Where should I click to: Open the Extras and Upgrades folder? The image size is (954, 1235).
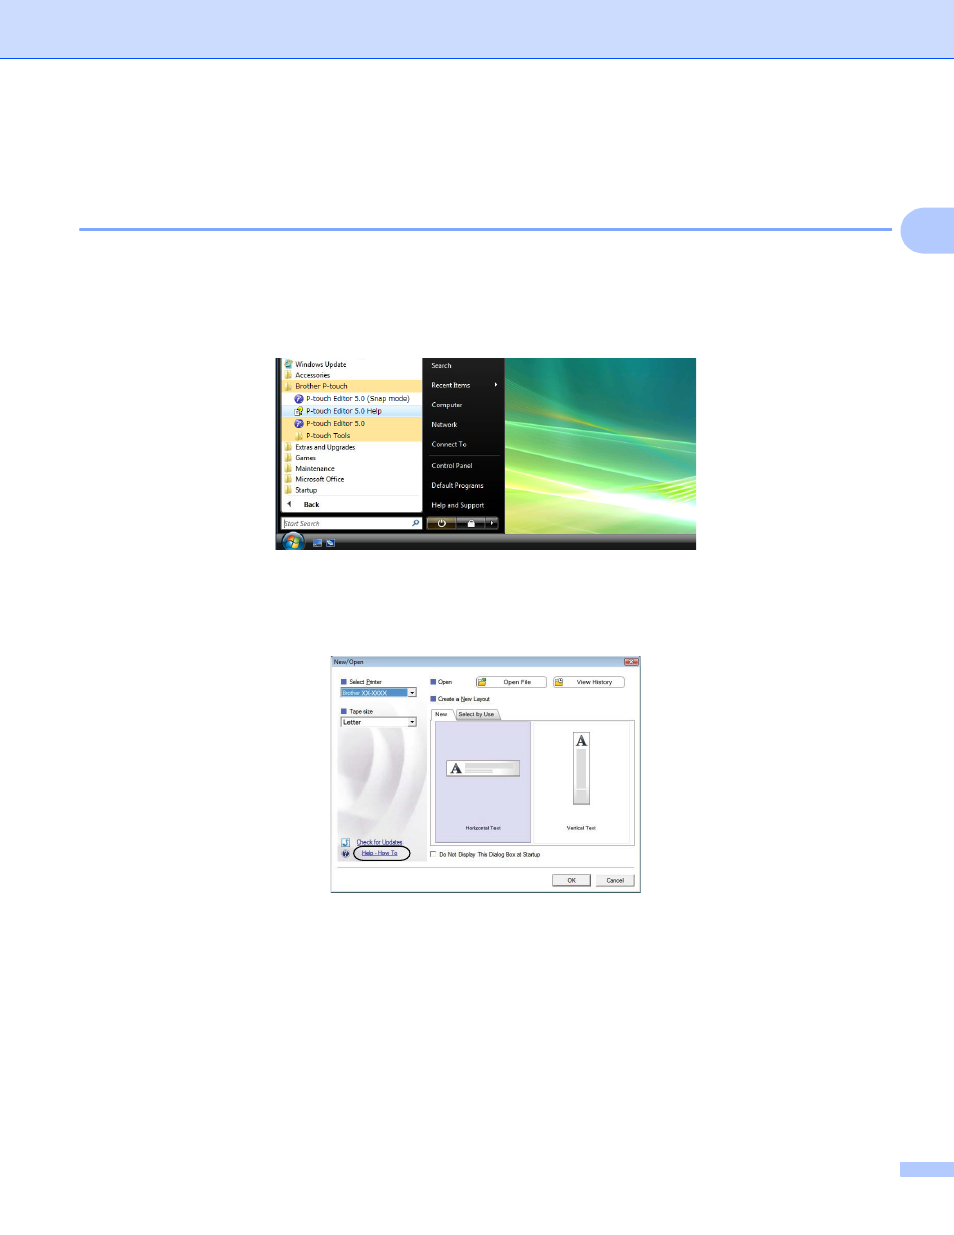click(325, 447)
